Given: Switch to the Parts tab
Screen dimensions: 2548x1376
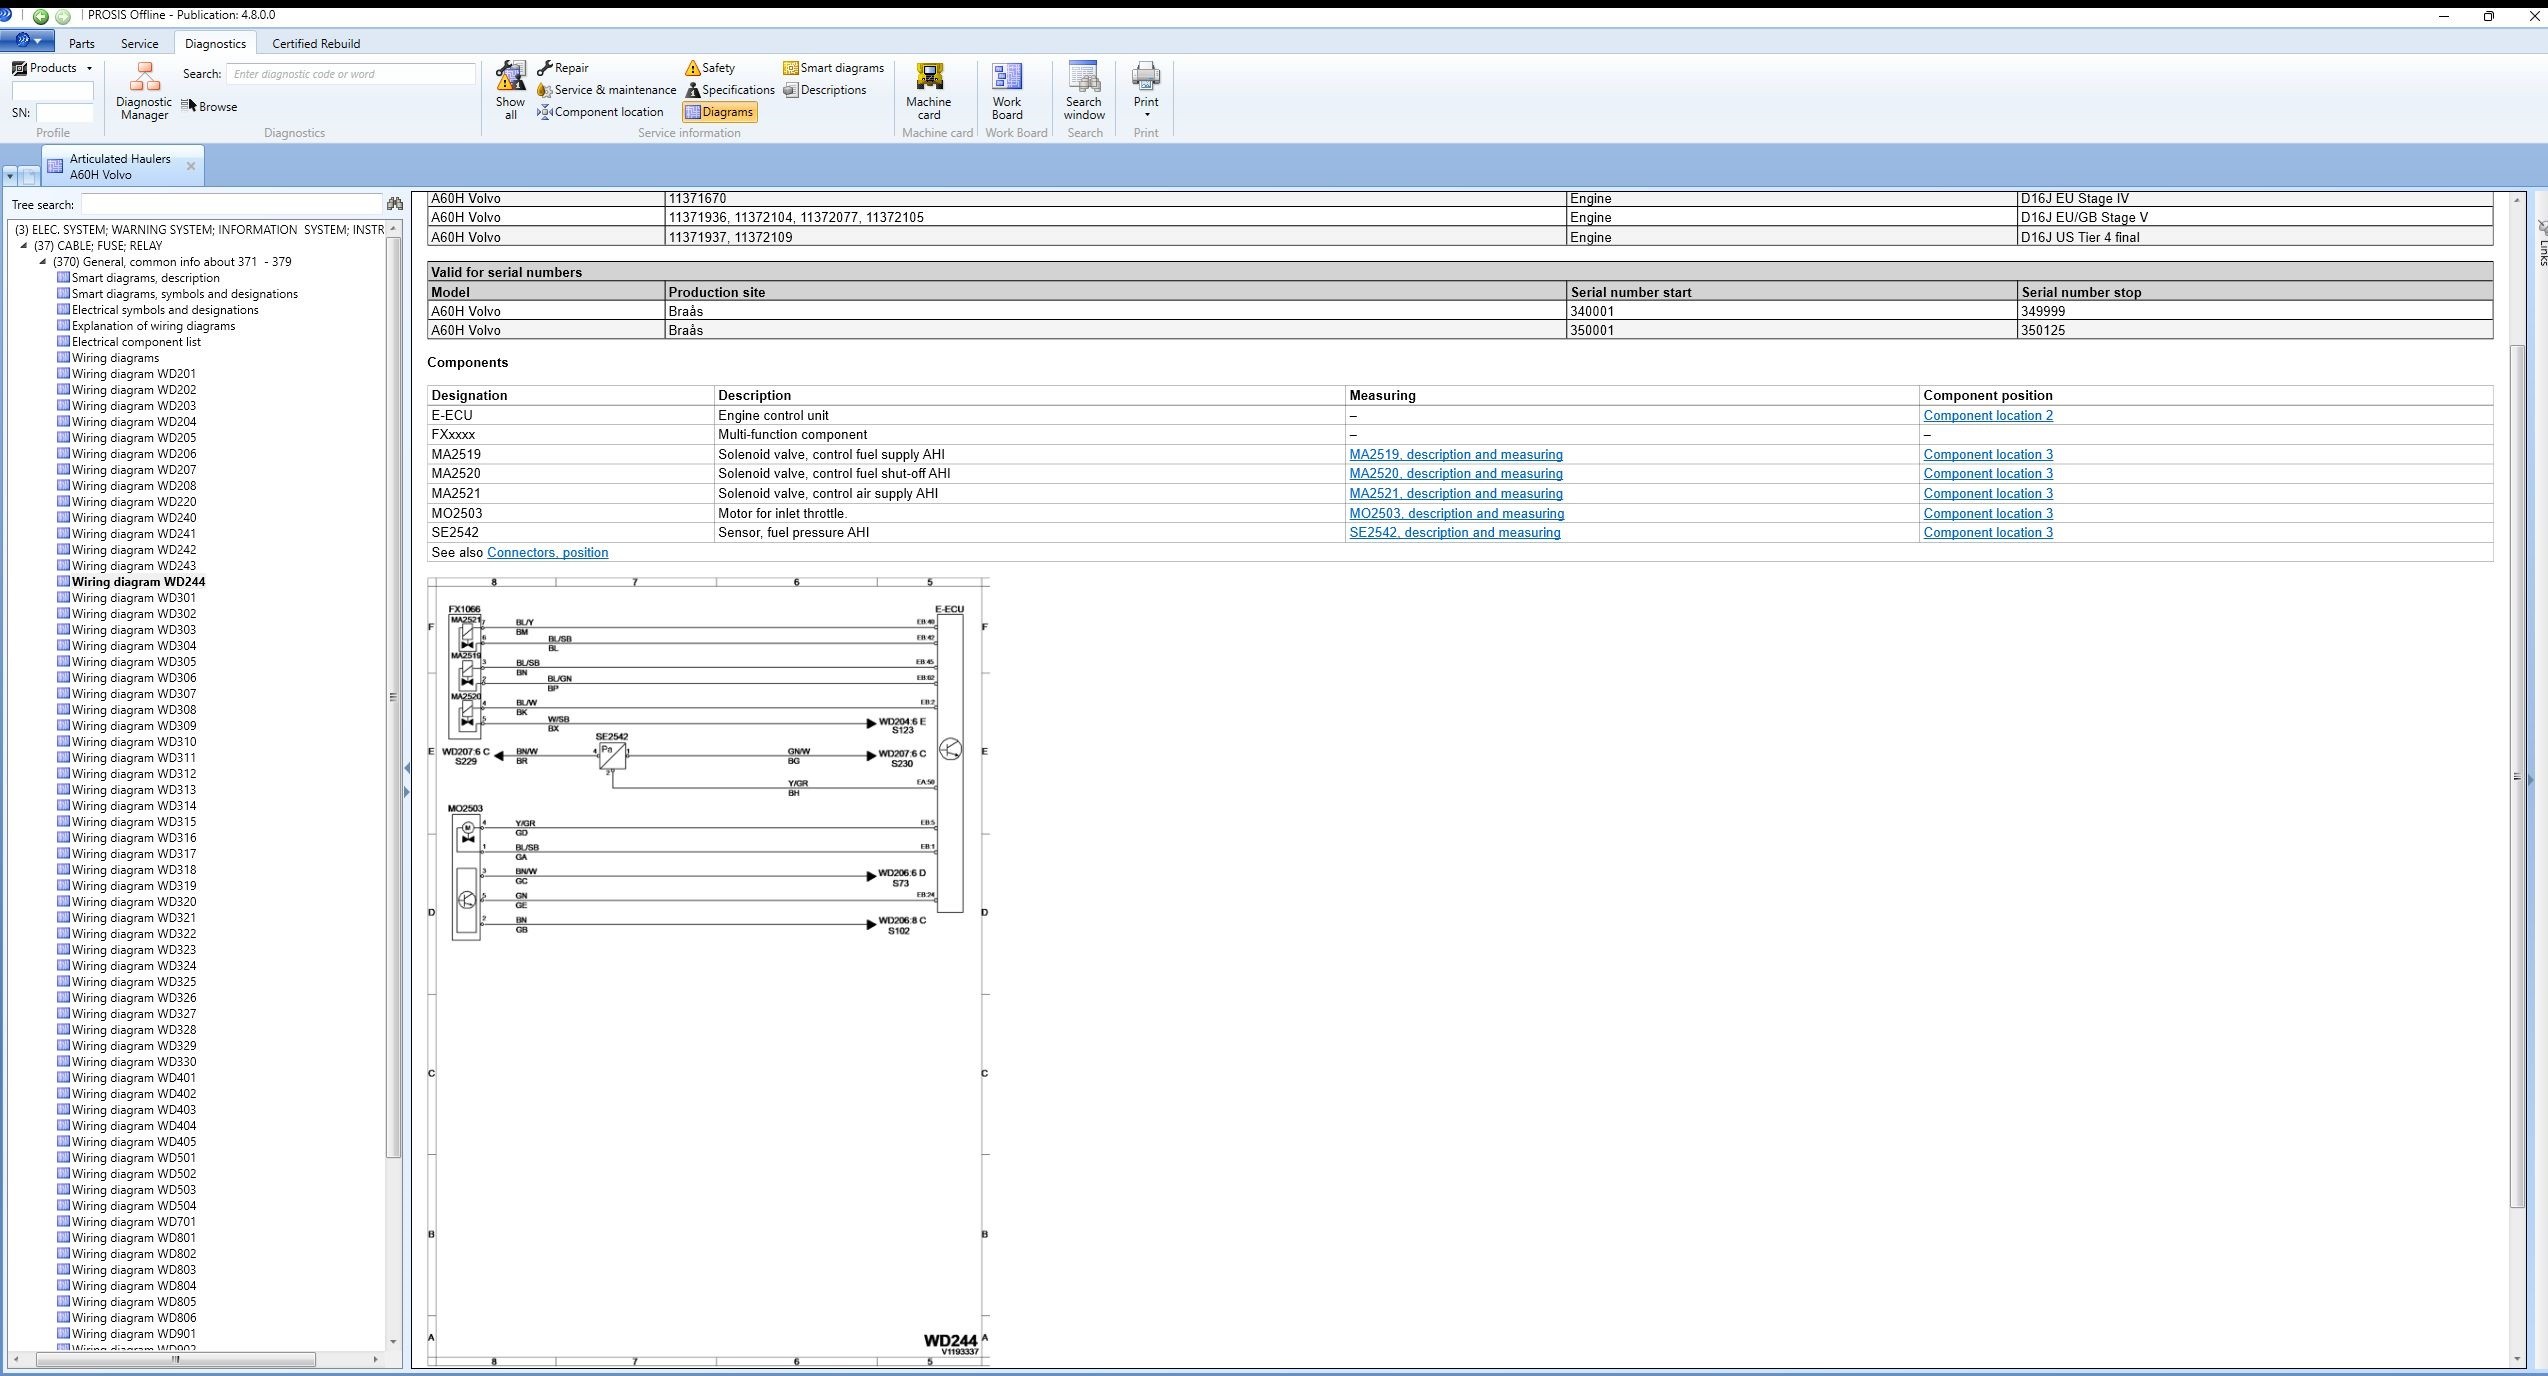Looking at the screenshot, I should pyautogui.click(x=82, y=44).
